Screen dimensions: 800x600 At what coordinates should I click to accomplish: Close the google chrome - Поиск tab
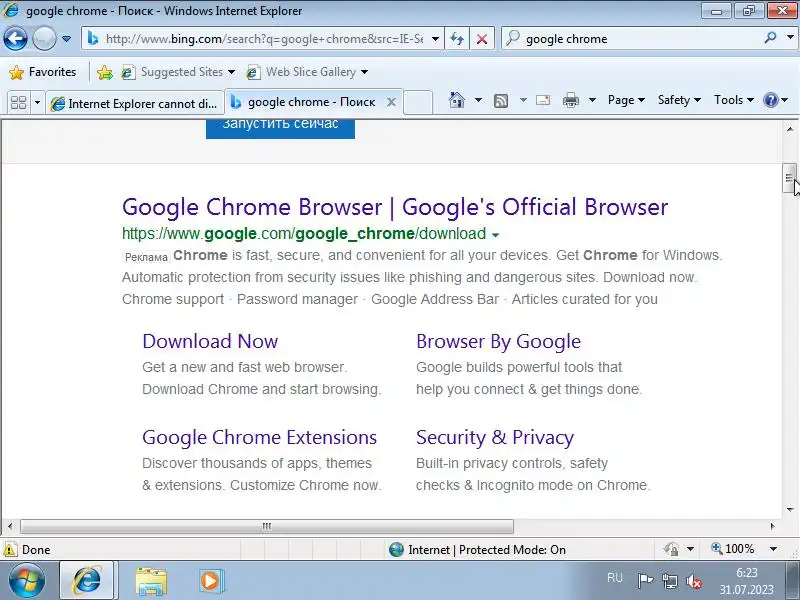[391, 102]
